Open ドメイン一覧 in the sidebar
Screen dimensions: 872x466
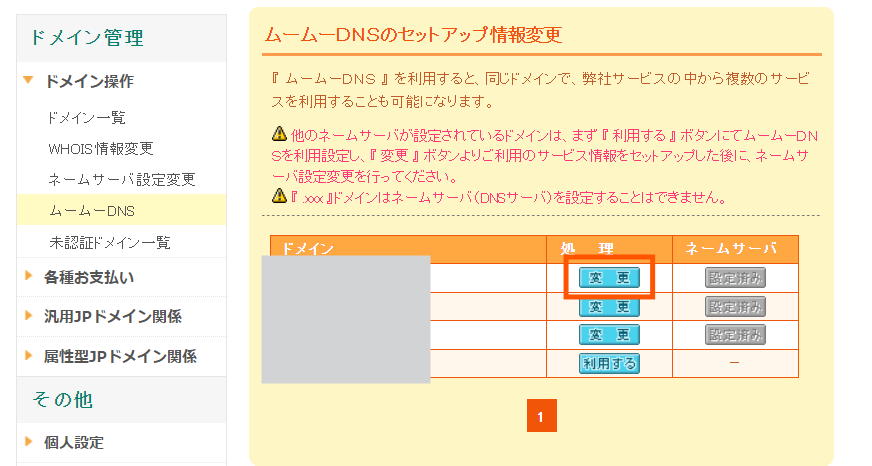[x=87, y=118]
